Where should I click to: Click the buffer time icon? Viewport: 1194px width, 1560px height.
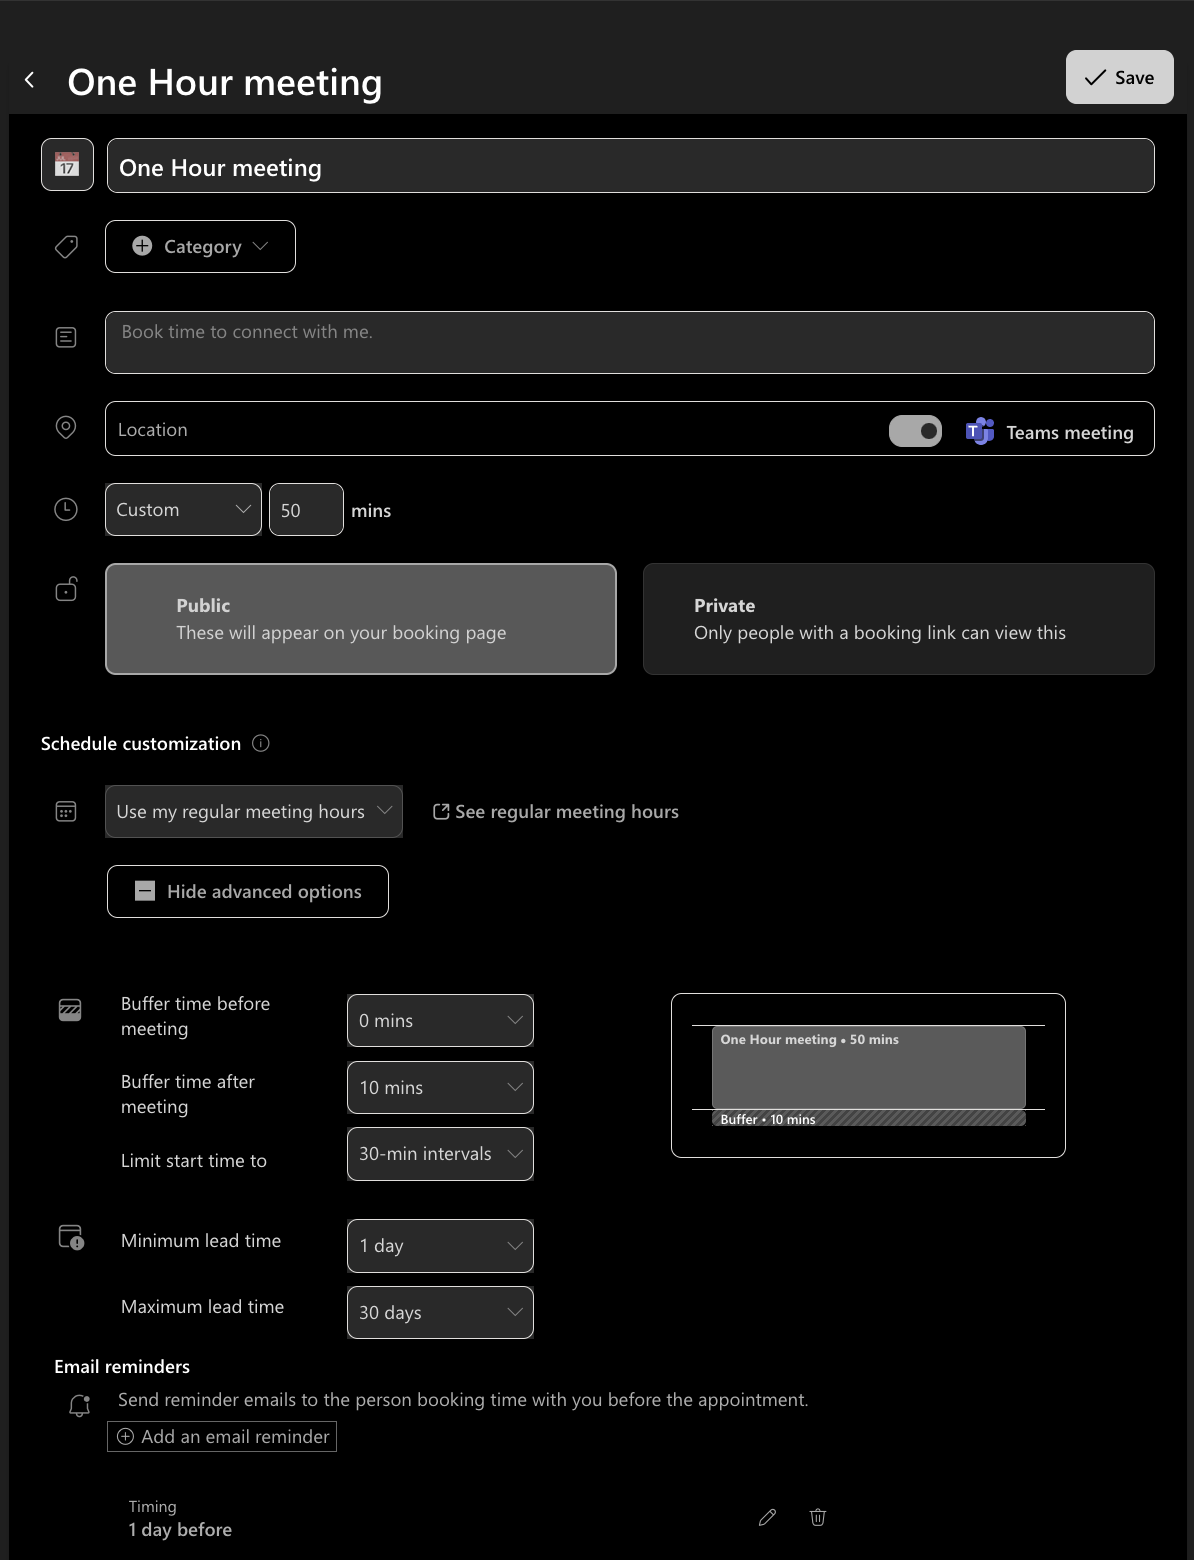(70, 1010)
